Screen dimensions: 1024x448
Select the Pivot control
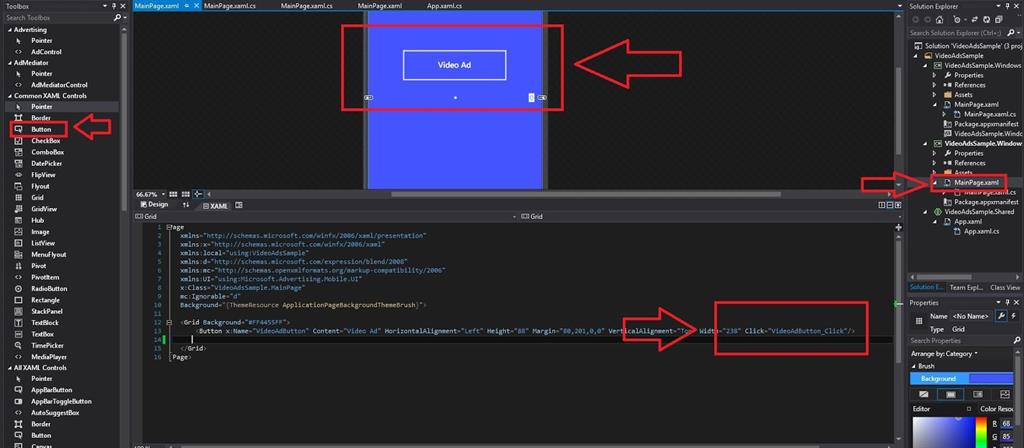point(39,266)
